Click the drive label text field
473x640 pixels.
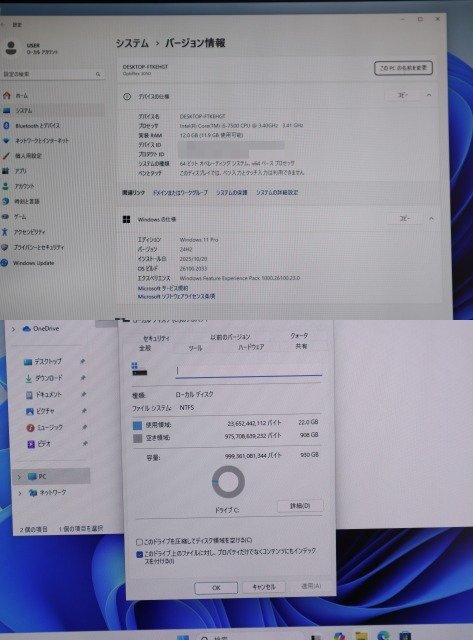pos(249,370)
